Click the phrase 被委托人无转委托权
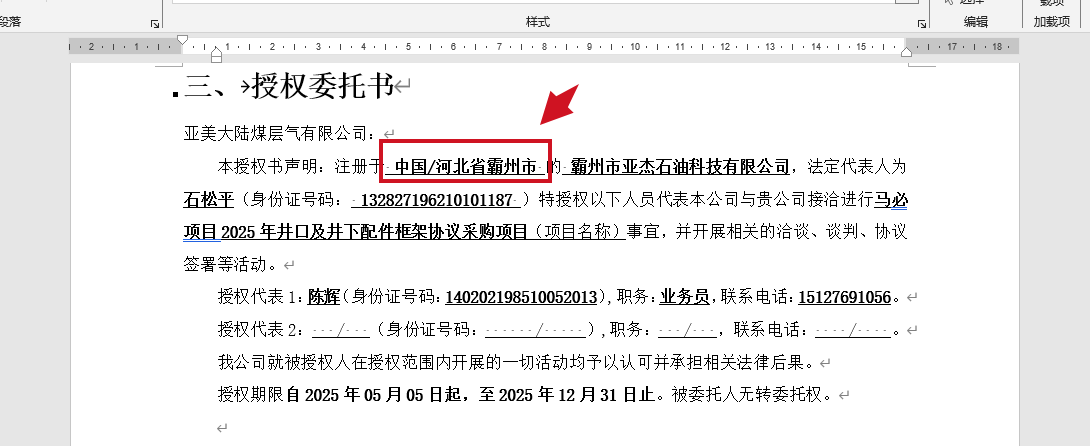This screenshot has width=1090, height=446. (746, 395)
